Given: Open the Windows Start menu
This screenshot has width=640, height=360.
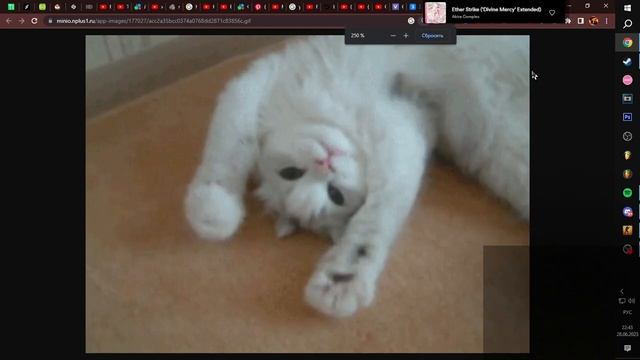Looking at the screenshot, I should tap(627, 8).
